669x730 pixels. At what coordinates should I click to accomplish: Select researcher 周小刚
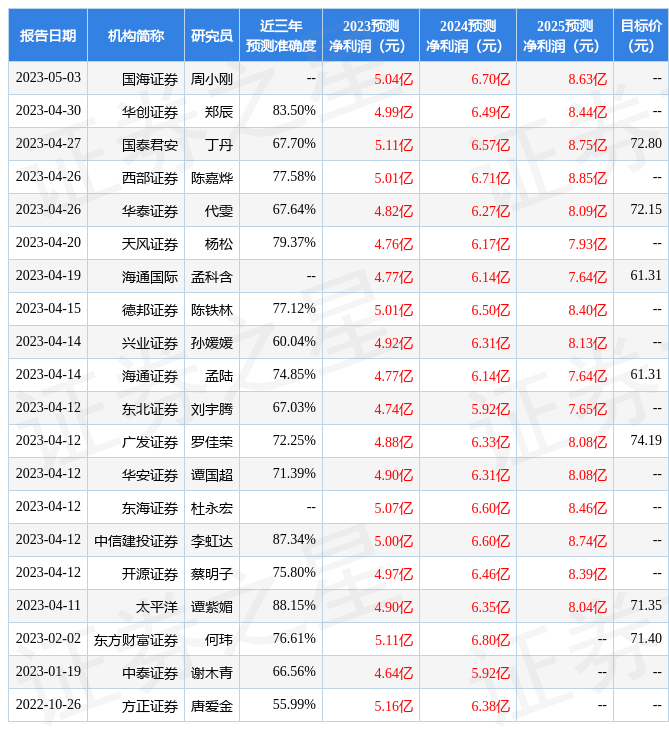coord(212,79)
